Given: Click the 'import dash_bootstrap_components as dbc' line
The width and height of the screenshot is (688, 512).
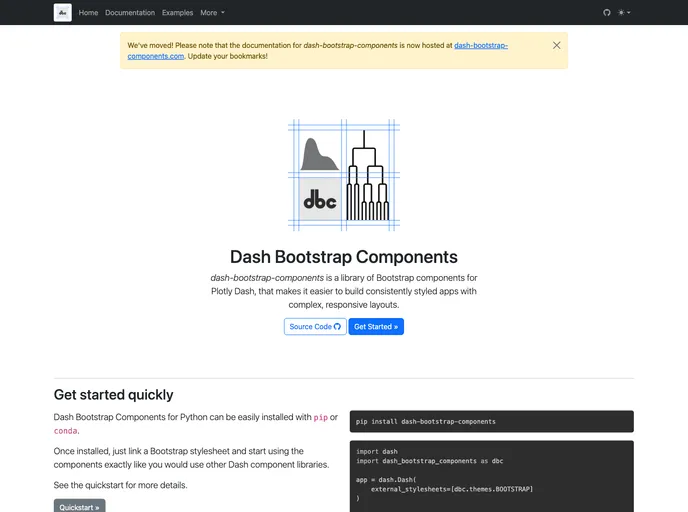Looking at the screenshot, I should click(x=429, y=461).
